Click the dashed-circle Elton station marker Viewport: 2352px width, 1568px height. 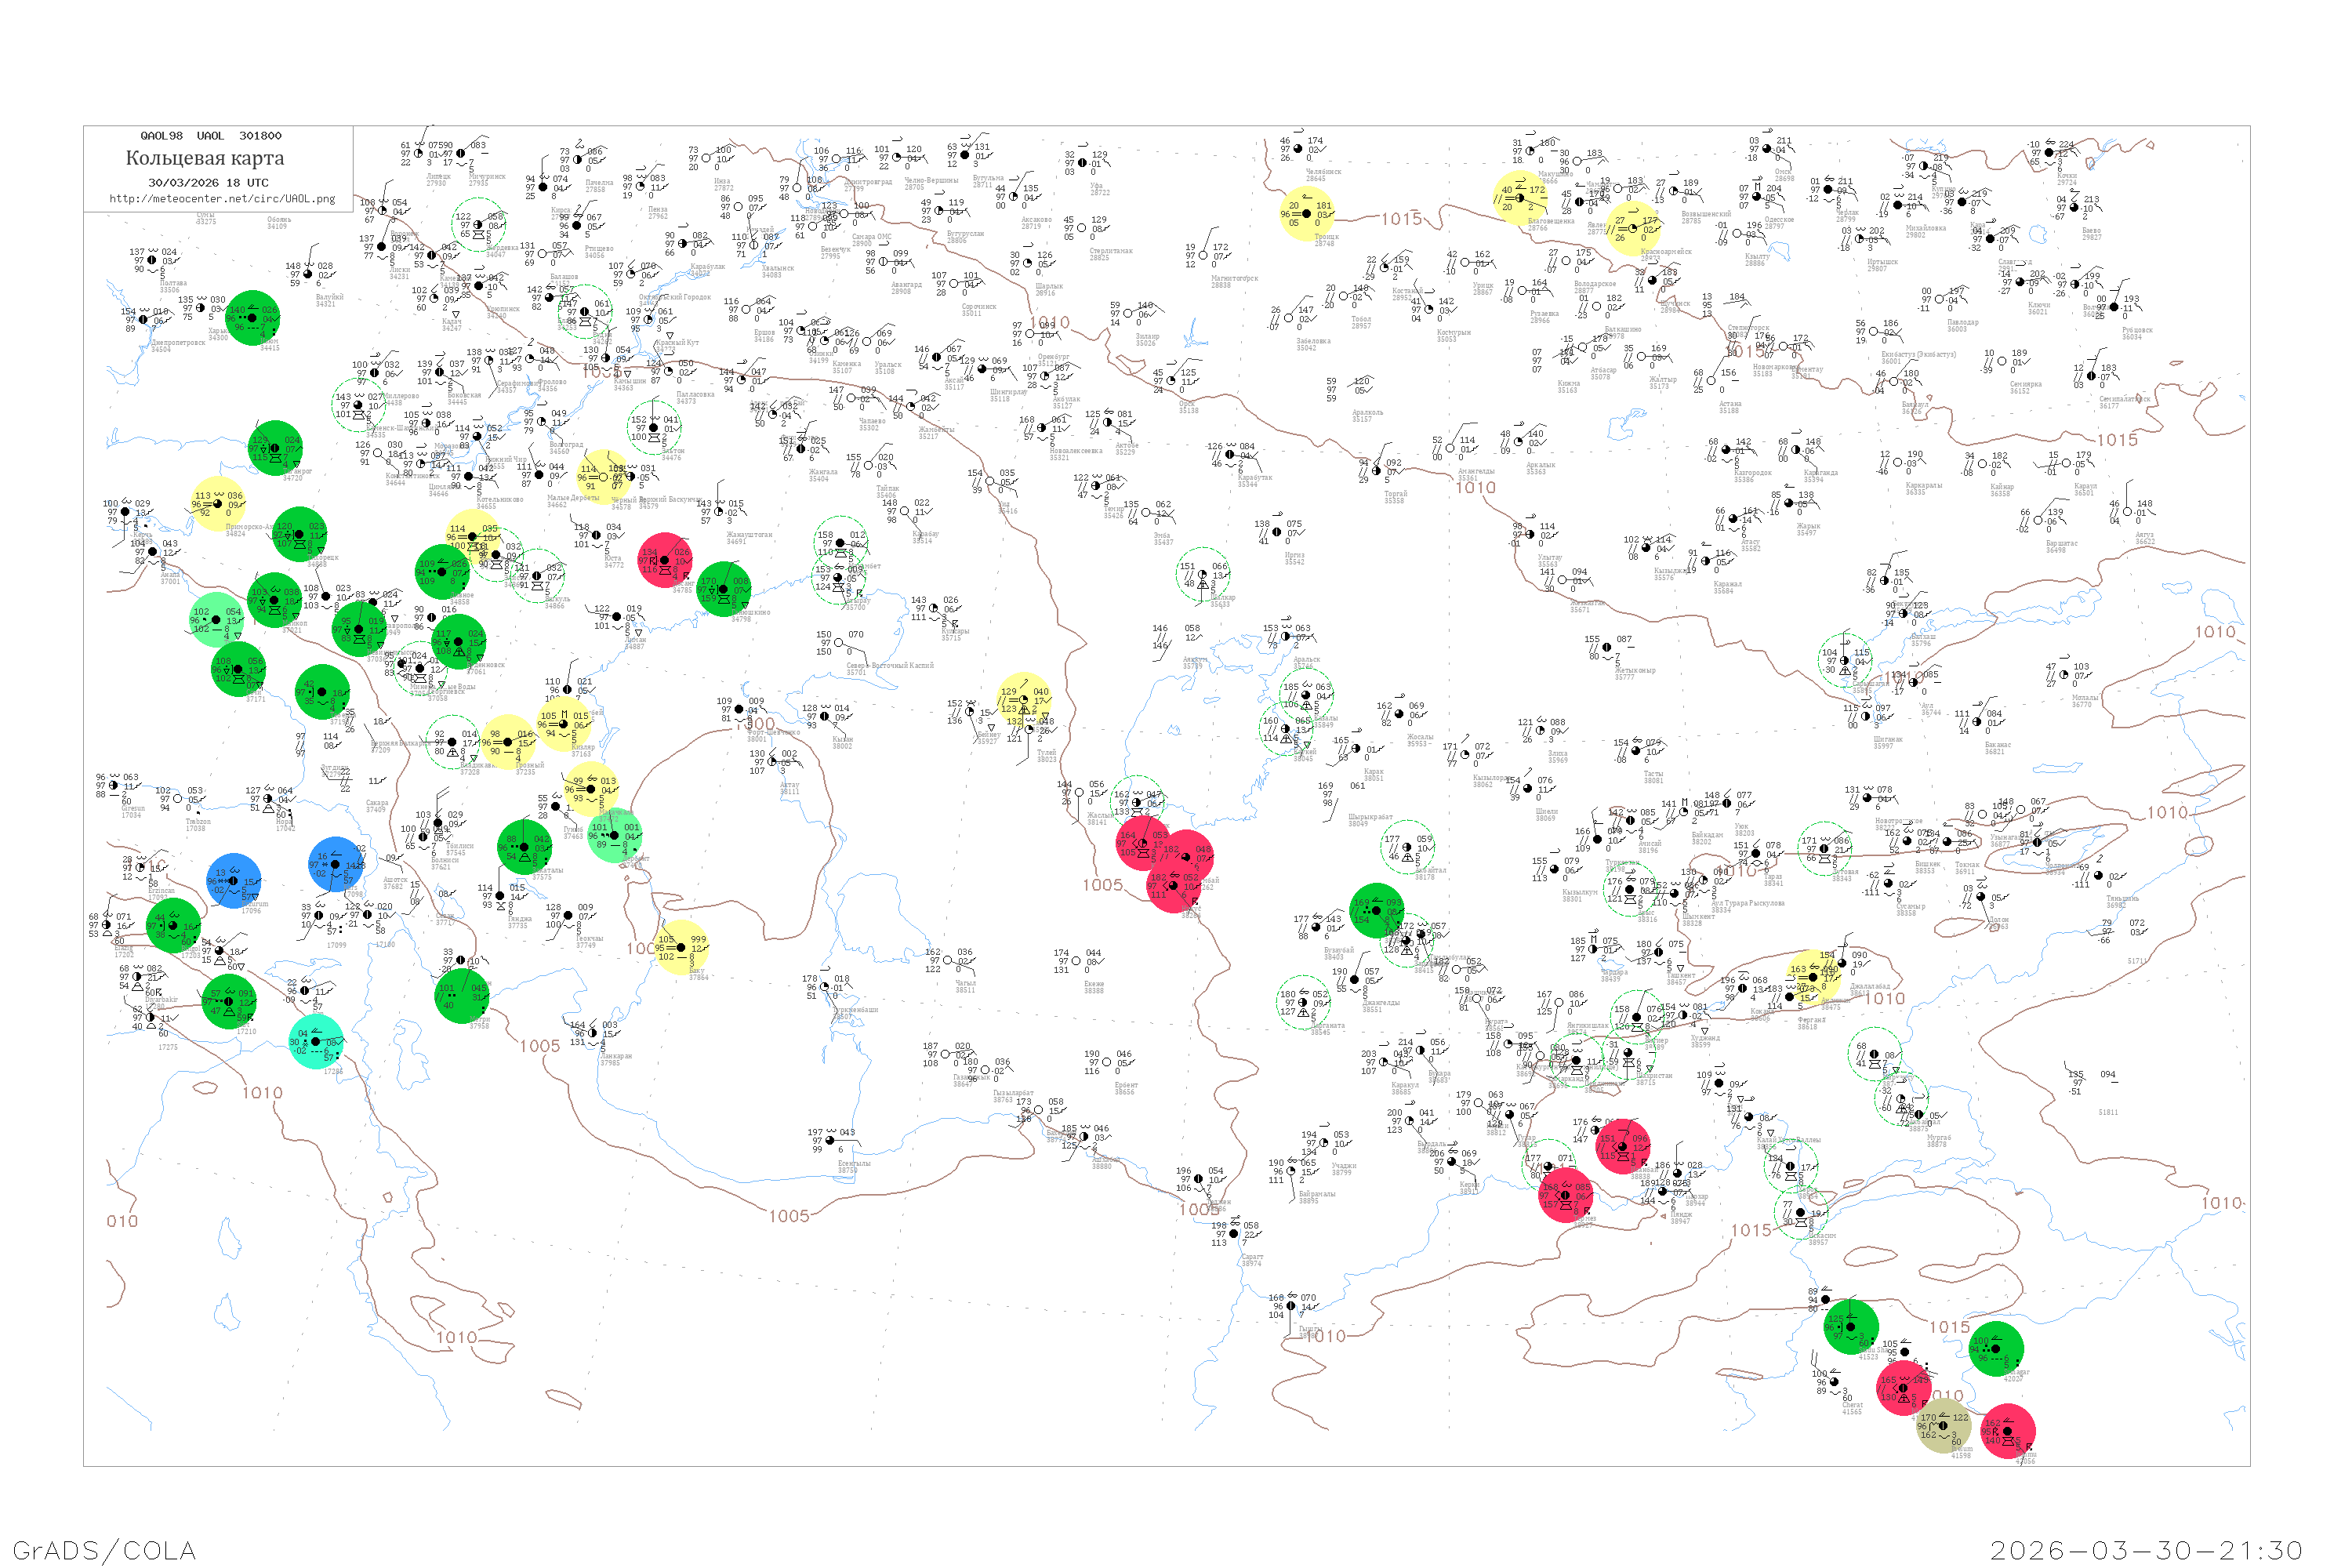coord(654,428)
